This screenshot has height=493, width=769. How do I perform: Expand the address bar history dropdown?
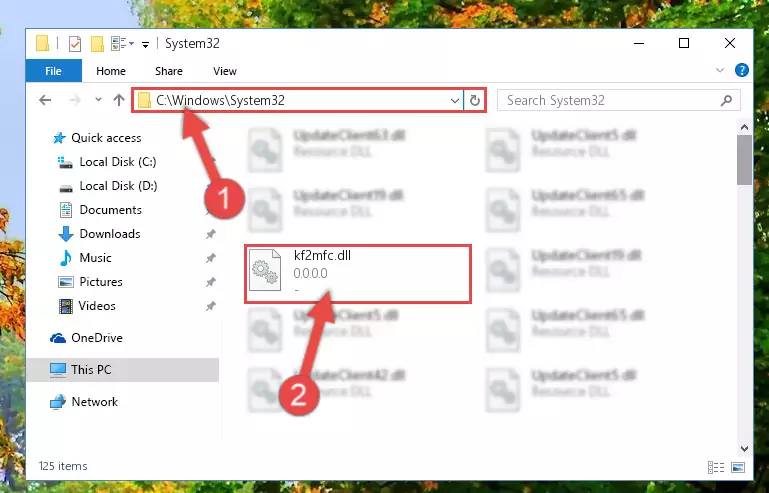coord(455,101)
